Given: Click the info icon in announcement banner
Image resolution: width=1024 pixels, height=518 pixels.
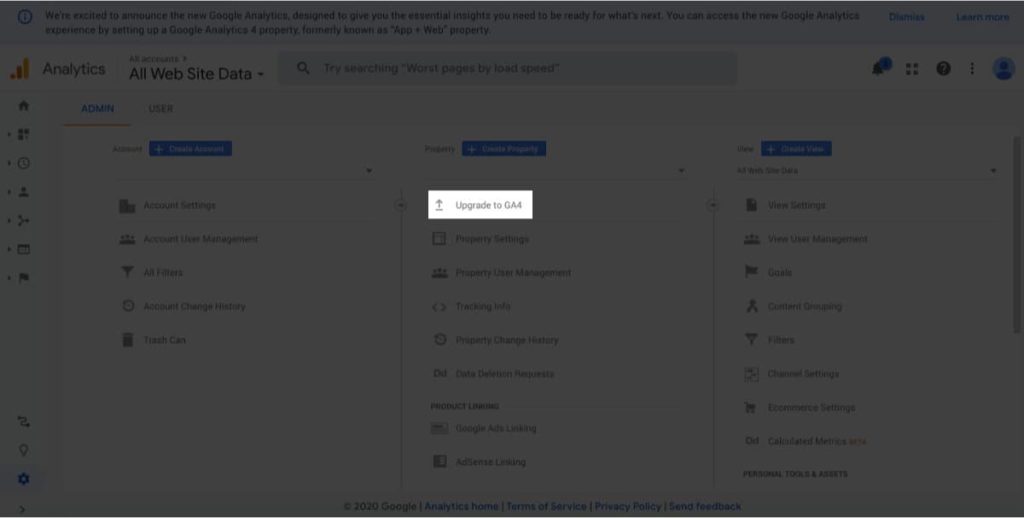Looking at the screenshot, I should pyautogui.click(x=25, y=17).
